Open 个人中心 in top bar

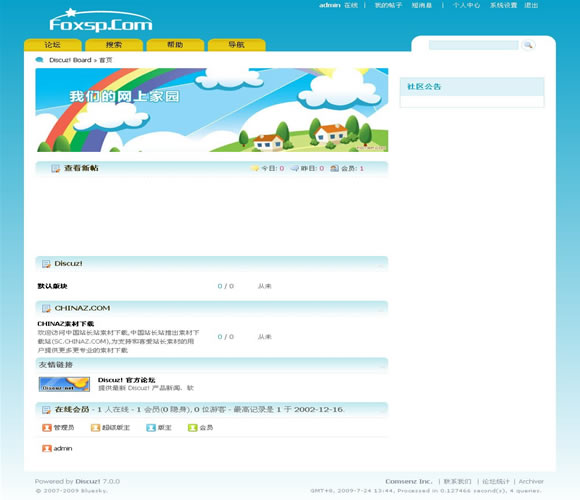pyautogui.click(x=466, y=5)
